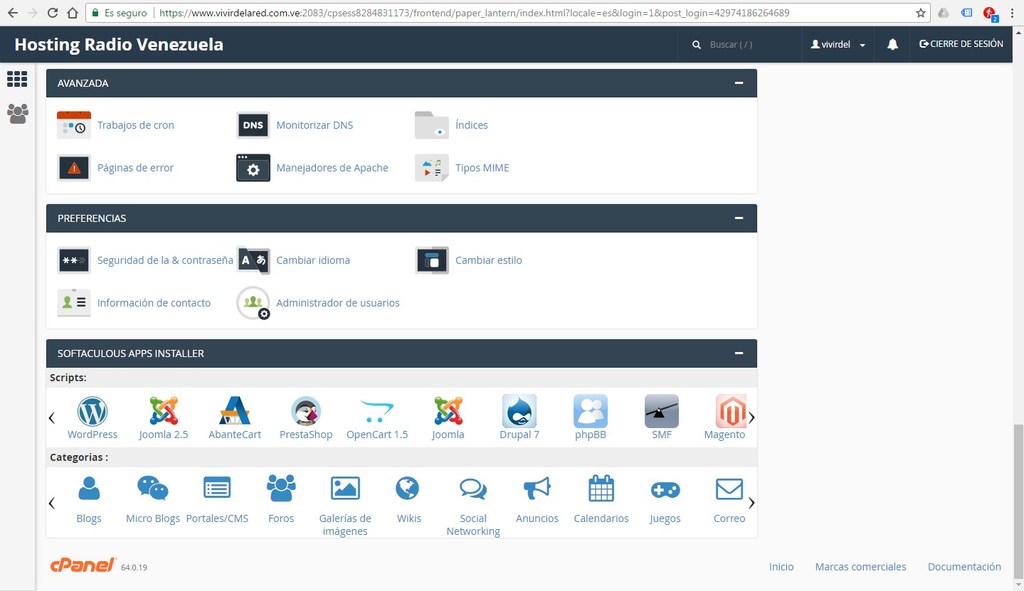Click the Páginas de error warning icon

pos(74,168)
